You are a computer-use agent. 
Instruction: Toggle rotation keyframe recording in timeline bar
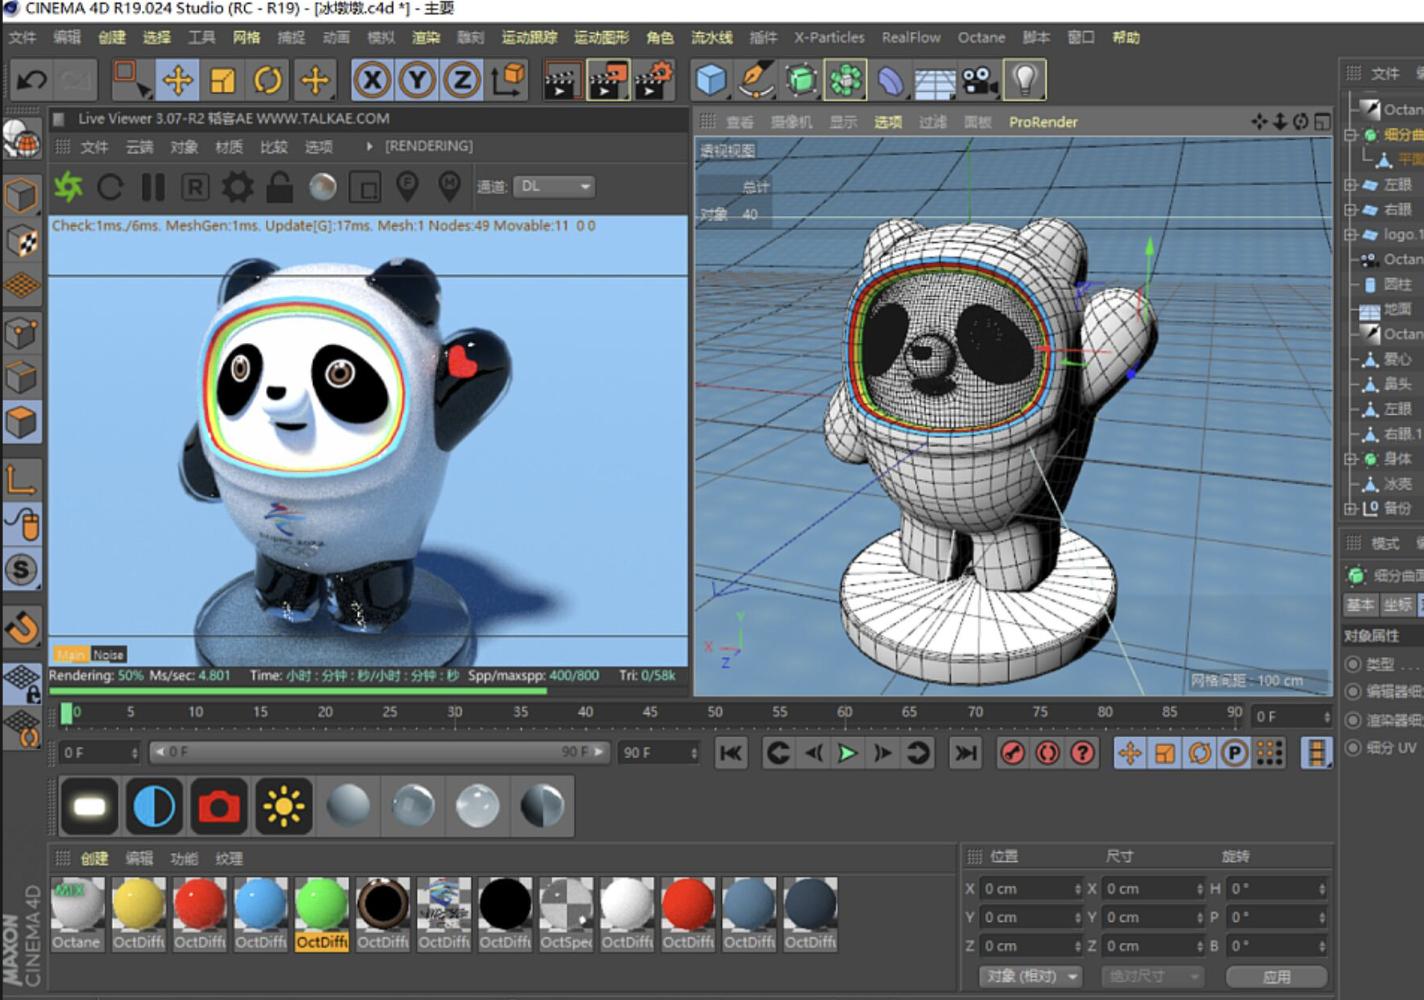1200,753
